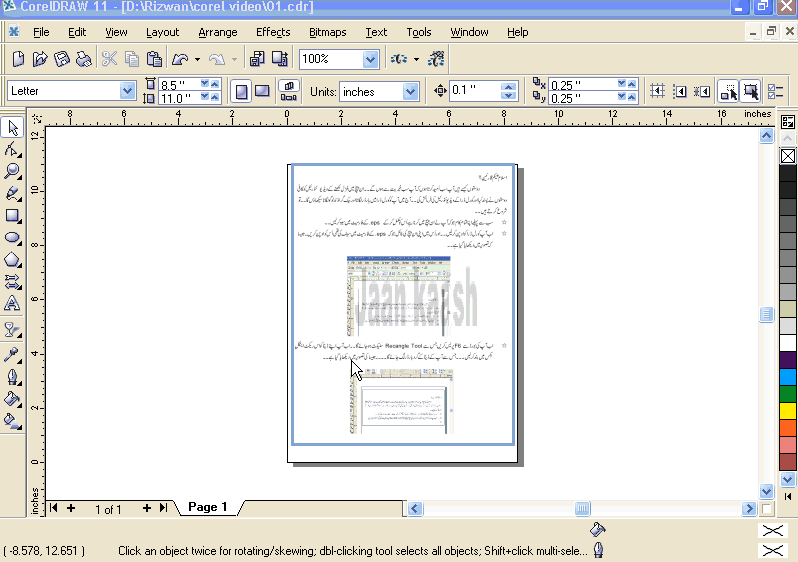Open the Effects menu
This screenshot has height=562, width=798.
273,32
